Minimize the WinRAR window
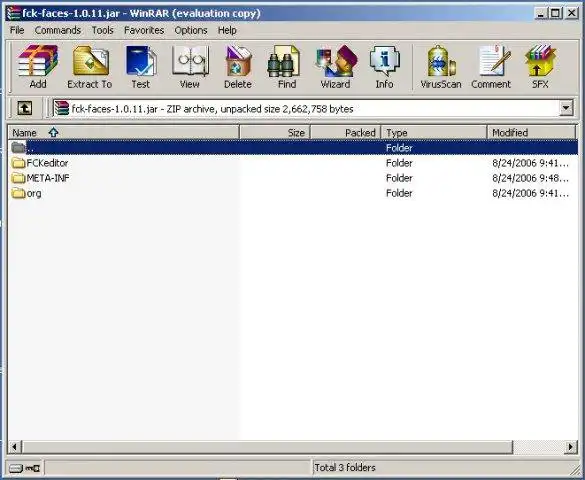The width and height of the screenshot is (585, 480). 541,13
